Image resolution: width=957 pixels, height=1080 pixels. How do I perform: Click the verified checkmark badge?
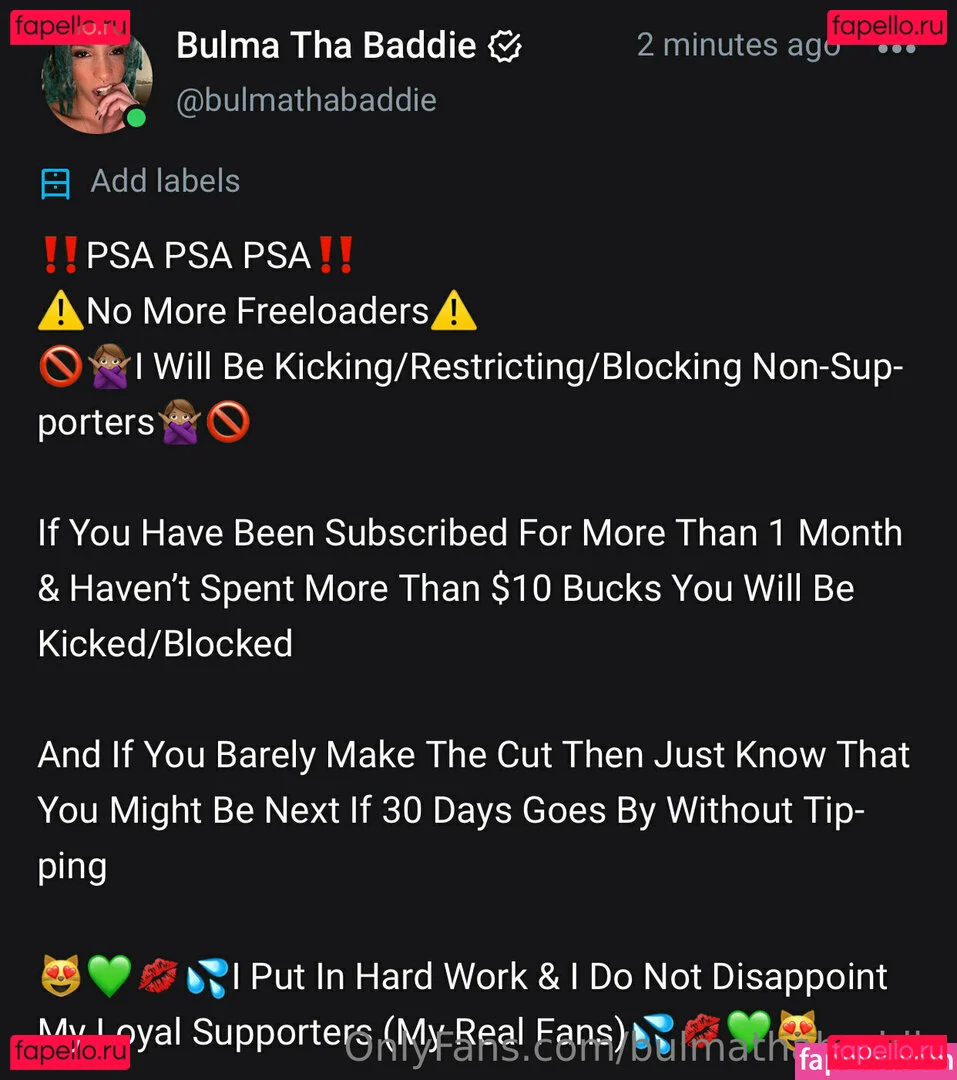coord(504,47)
